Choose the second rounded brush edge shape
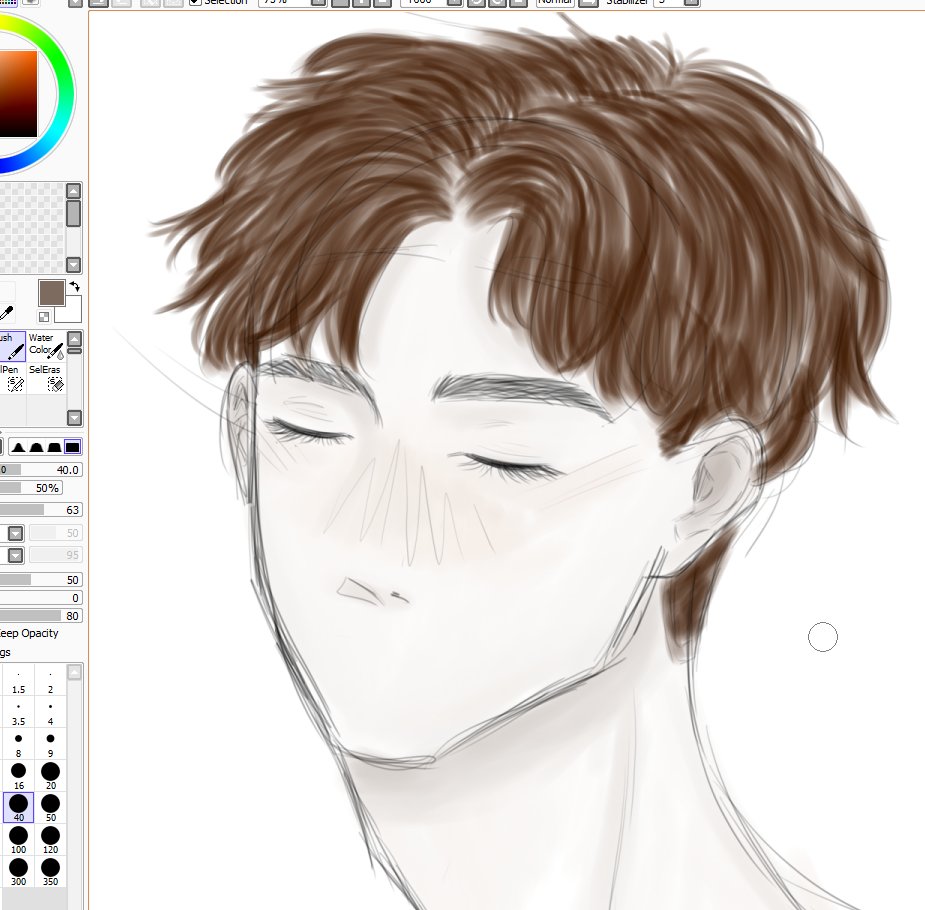 (x=36, y=447)
